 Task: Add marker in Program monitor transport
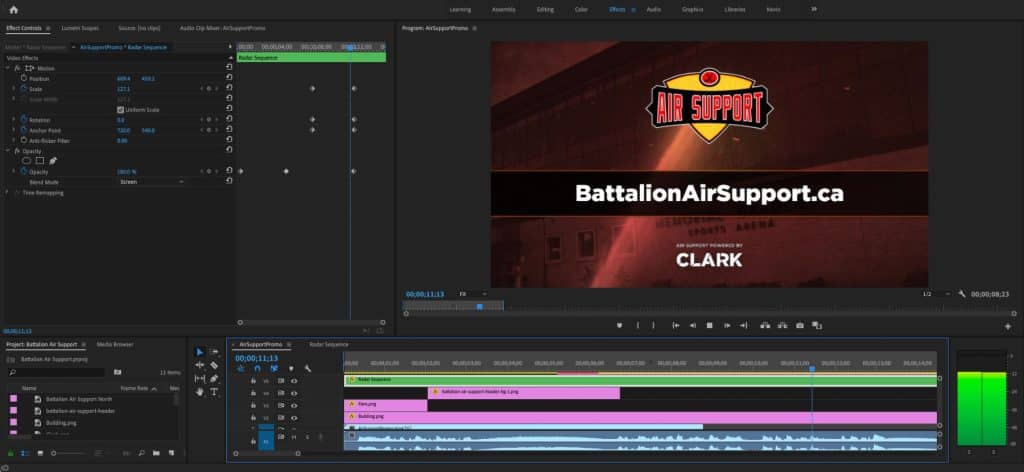click(x=619, y=325)
